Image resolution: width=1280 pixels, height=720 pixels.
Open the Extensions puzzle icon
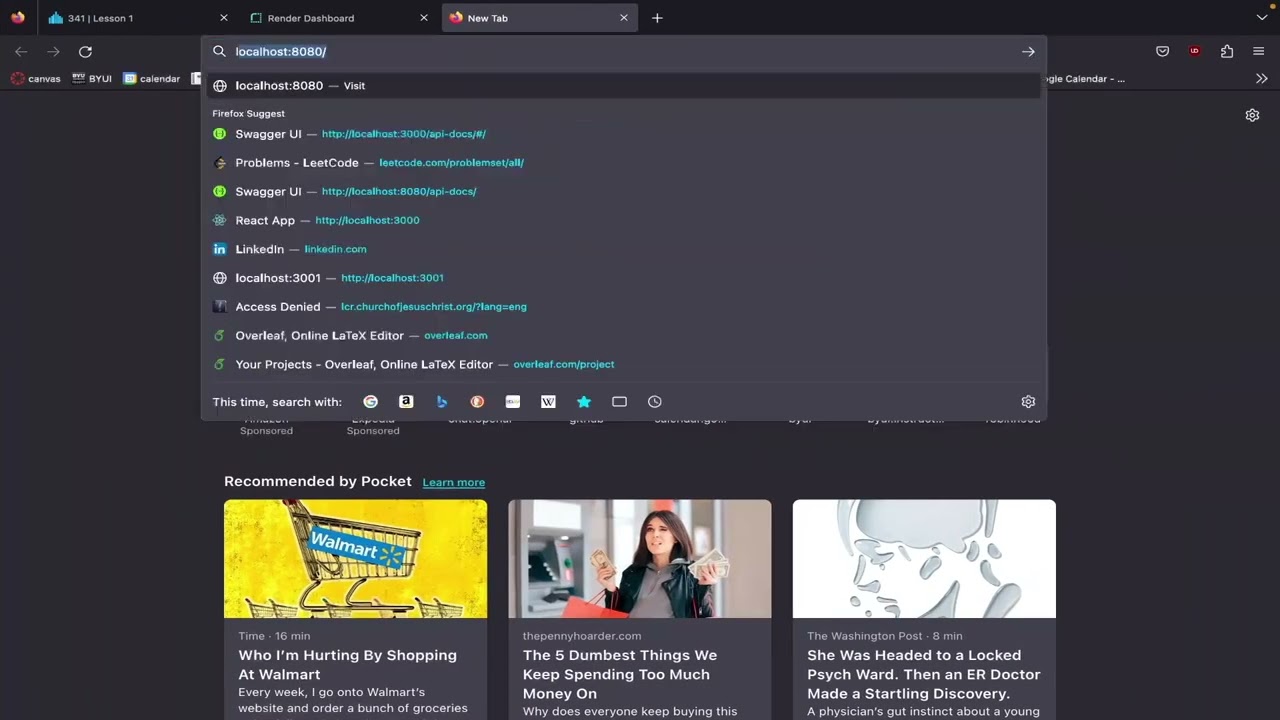[1227, 52]
